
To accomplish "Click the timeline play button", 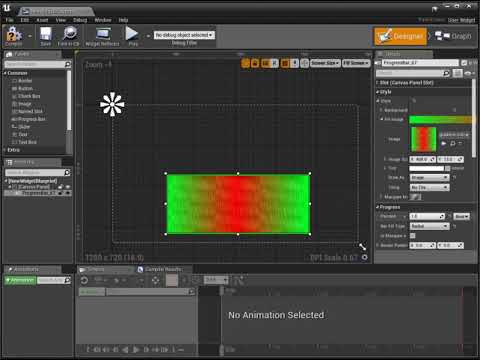I will point(136,350).
